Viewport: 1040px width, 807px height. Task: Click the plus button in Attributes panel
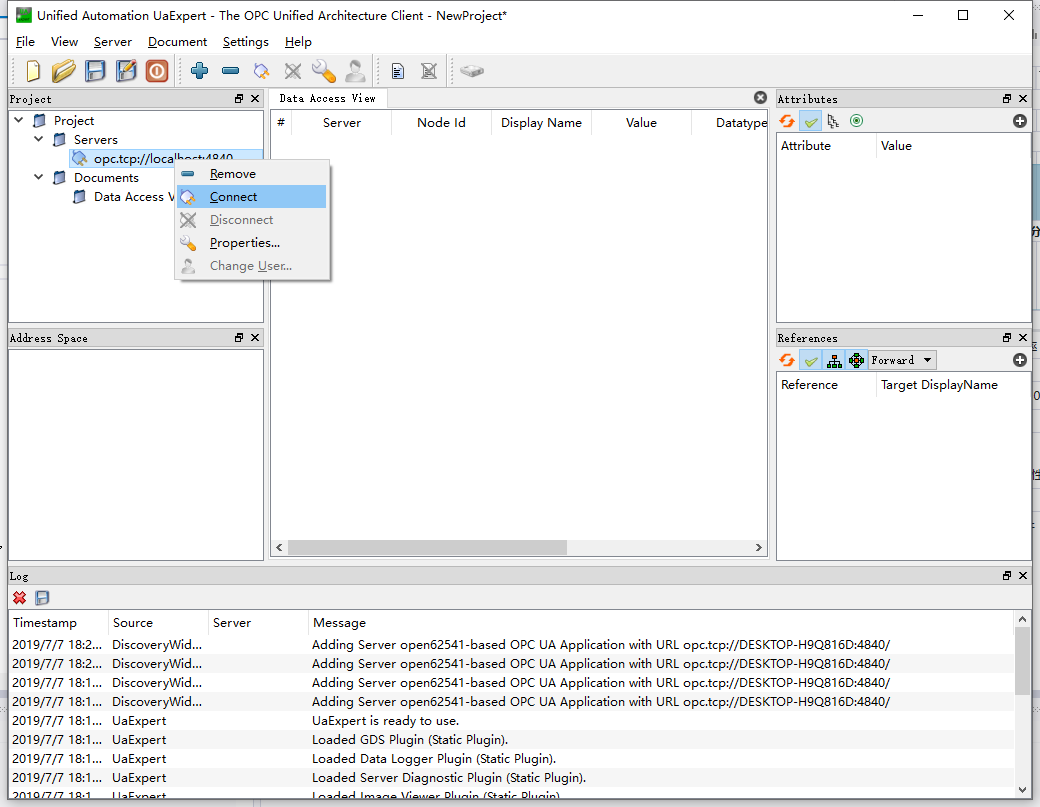[x=1020, y=121]
